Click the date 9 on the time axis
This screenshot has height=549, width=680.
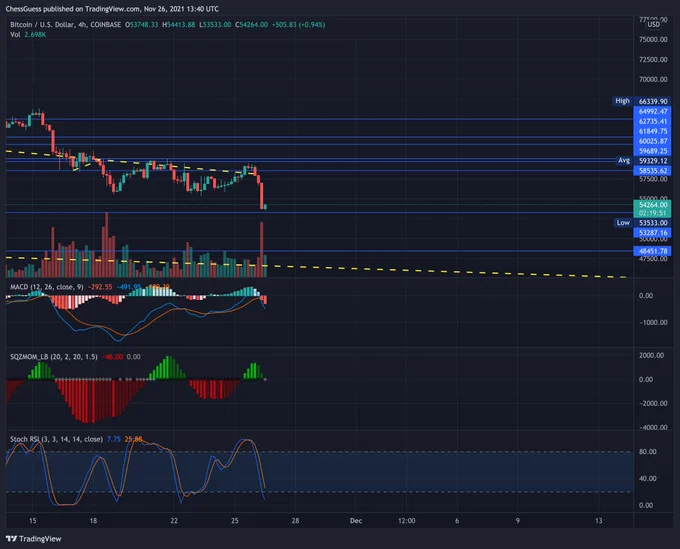(x=517, y=520)
